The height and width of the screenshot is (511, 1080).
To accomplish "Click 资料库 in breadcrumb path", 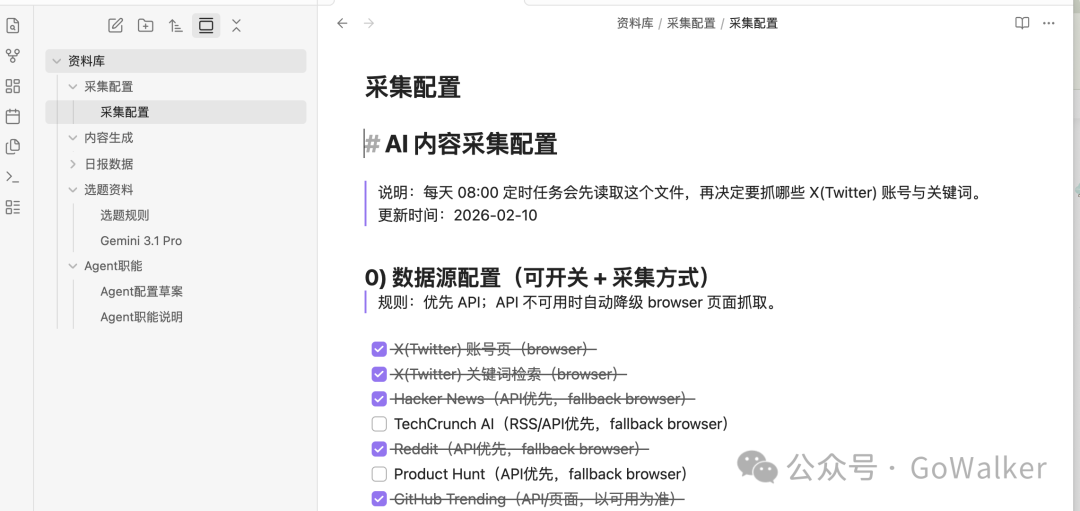I will point(635,23).
